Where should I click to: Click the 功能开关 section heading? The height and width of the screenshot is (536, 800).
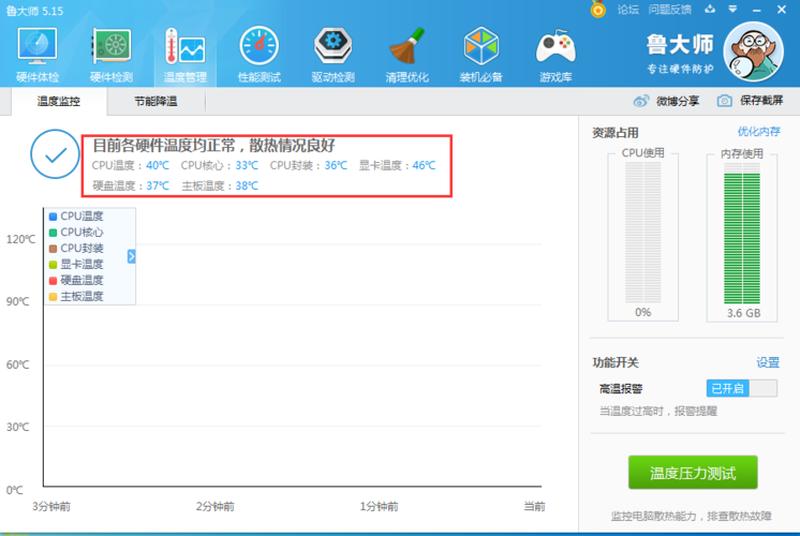pos(615,363)
